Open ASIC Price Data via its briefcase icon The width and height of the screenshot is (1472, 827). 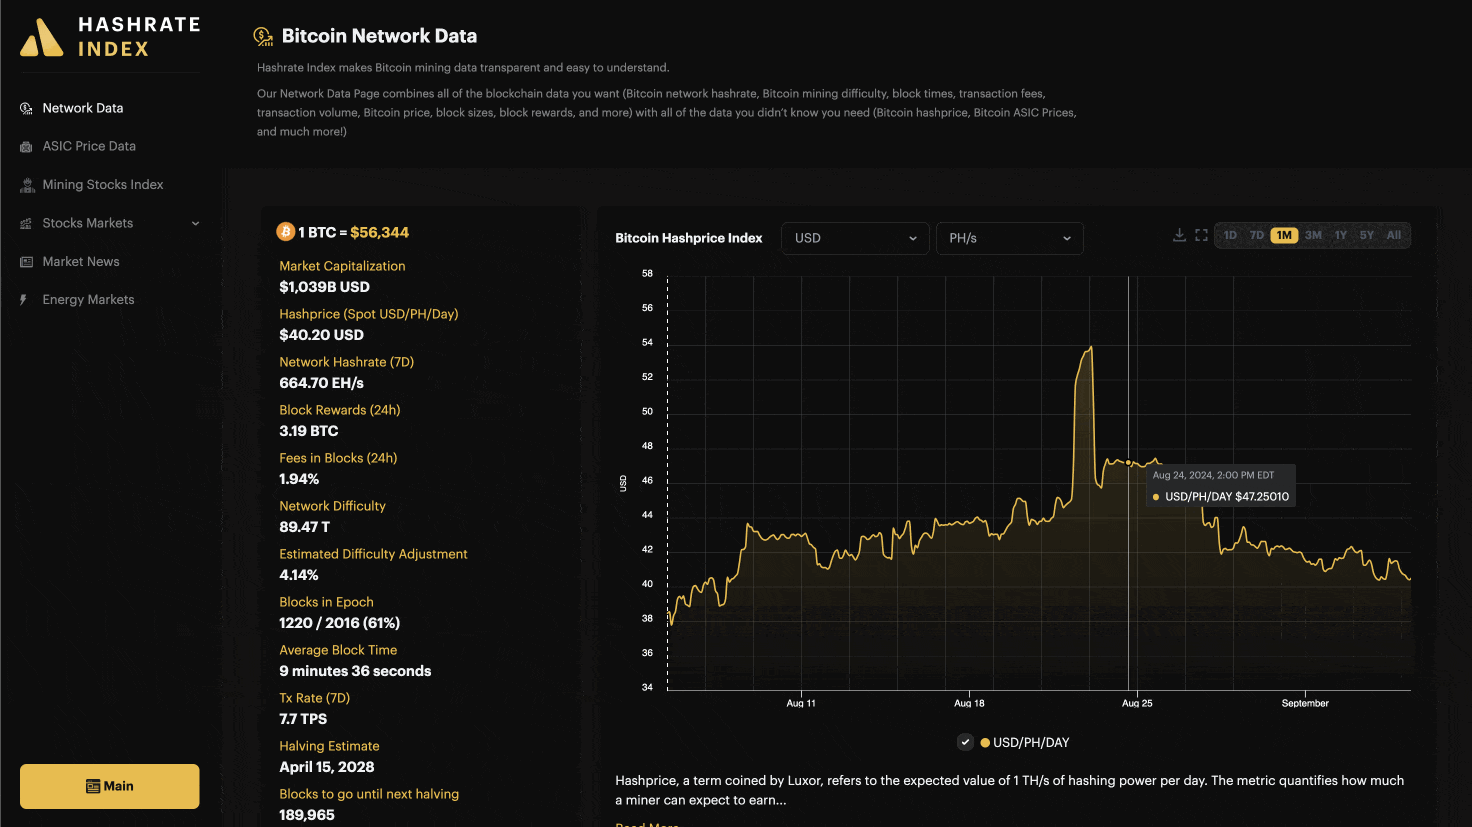24,146
